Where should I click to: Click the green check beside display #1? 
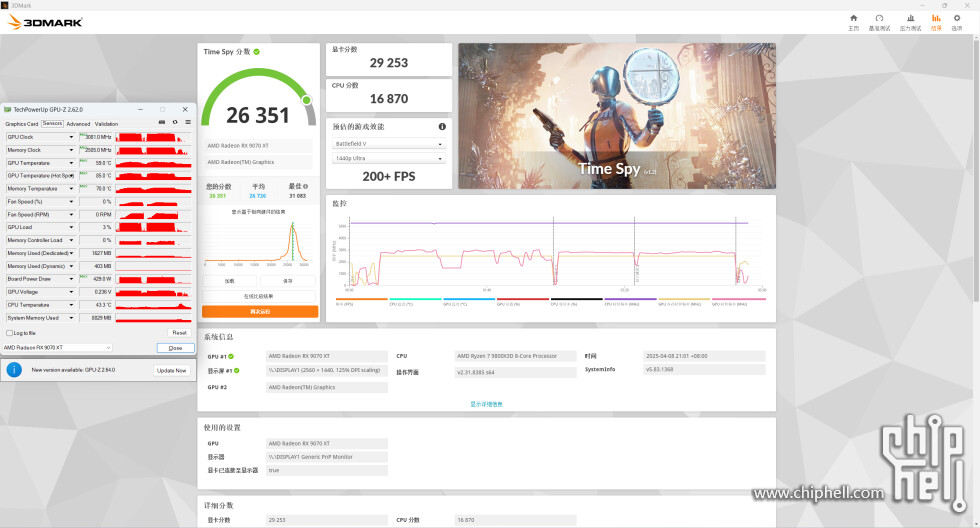[x=236, y=371]
